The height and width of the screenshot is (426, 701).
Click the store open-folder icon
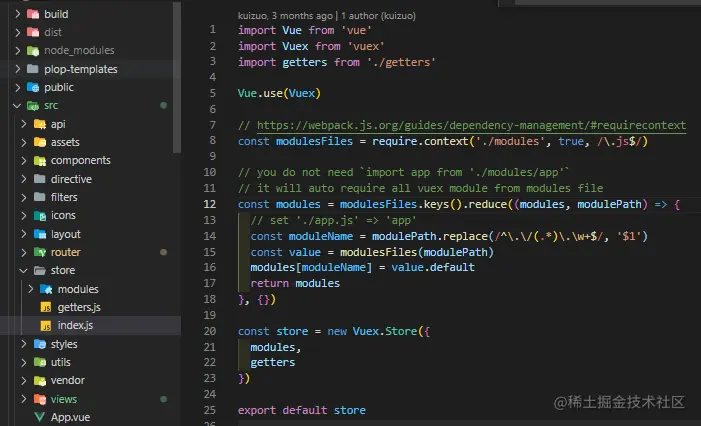pyautogui.click(x=40, y=270)
